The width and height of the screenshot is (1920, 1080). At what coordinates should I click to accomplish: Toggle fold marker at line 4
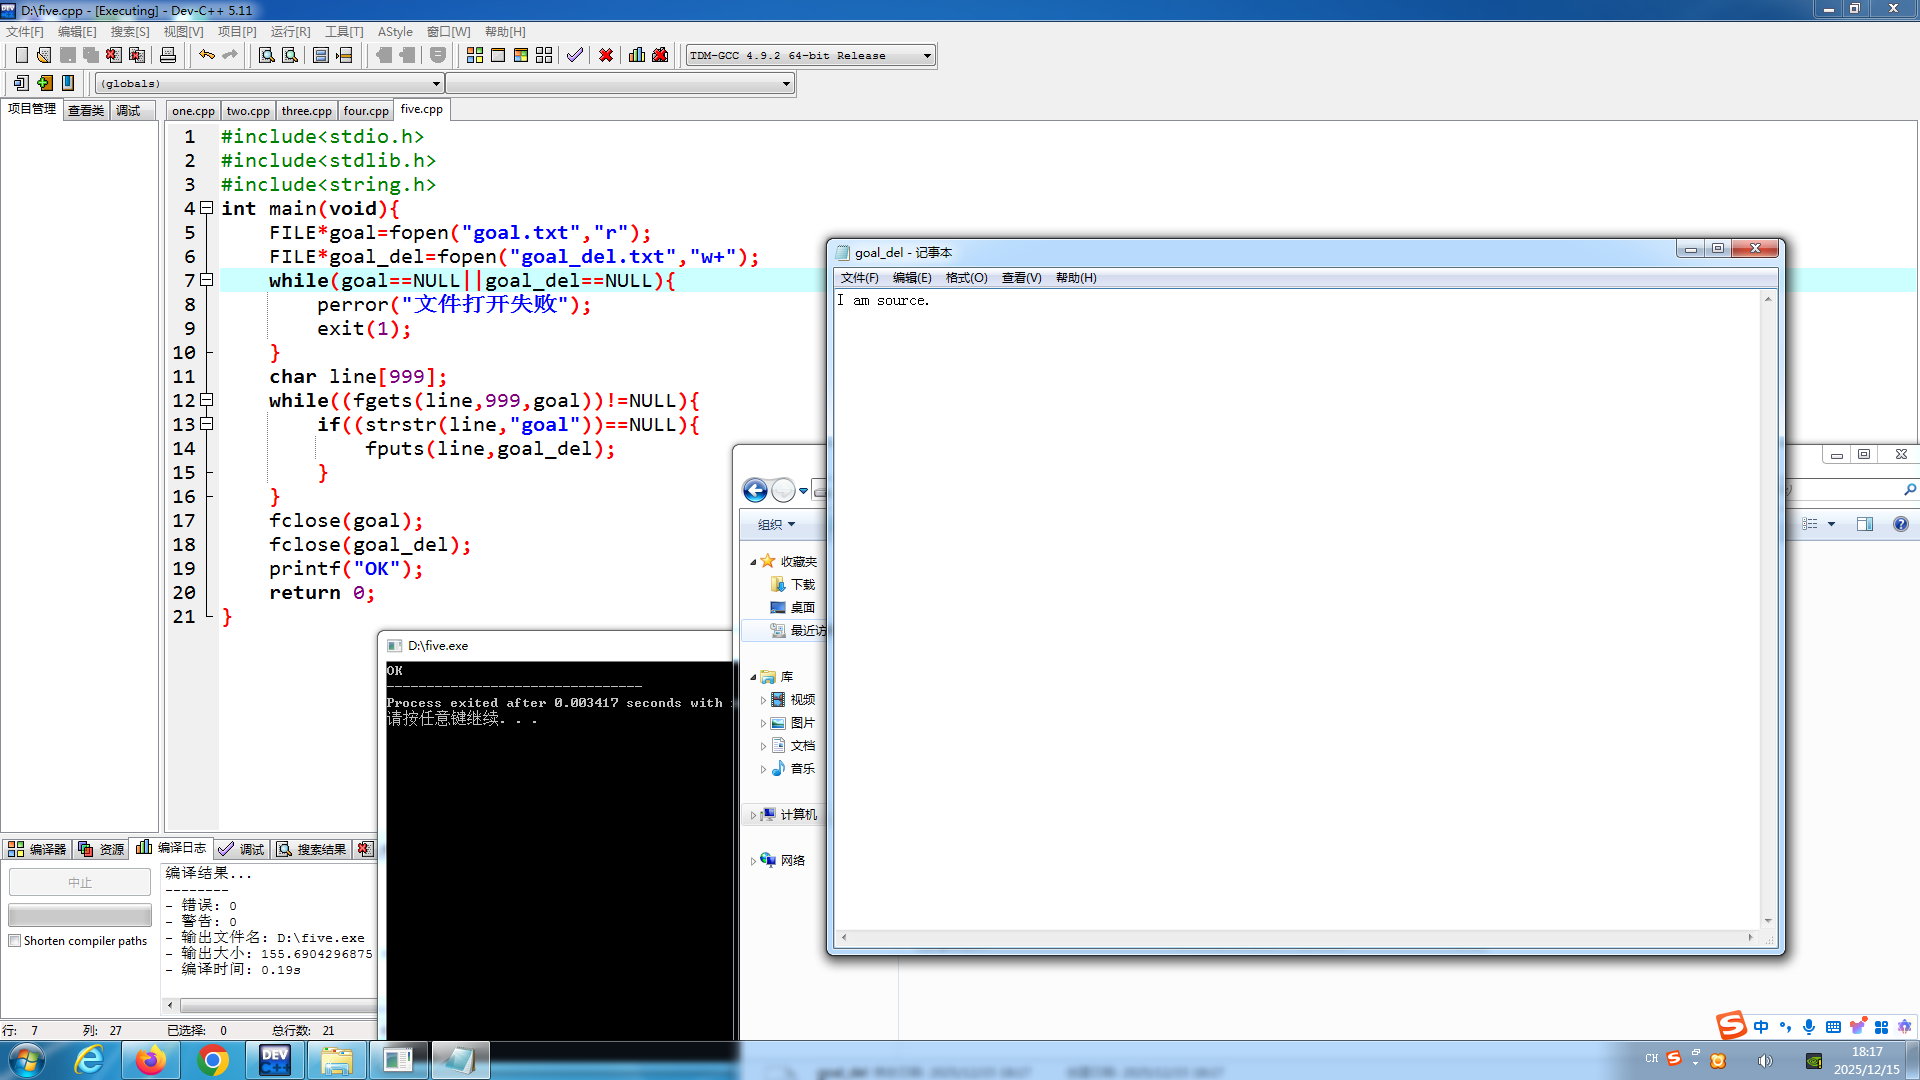pyautogui.click(x=207, y=208)
